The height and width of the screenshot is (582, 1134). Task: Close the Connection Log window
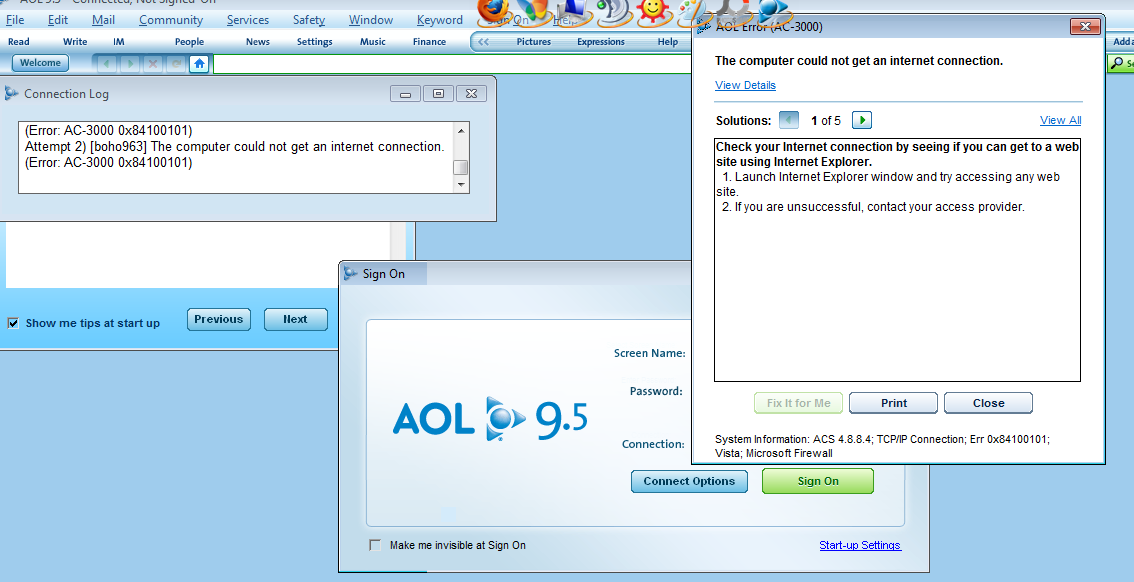pyautogui.click(x=472, y=93)
